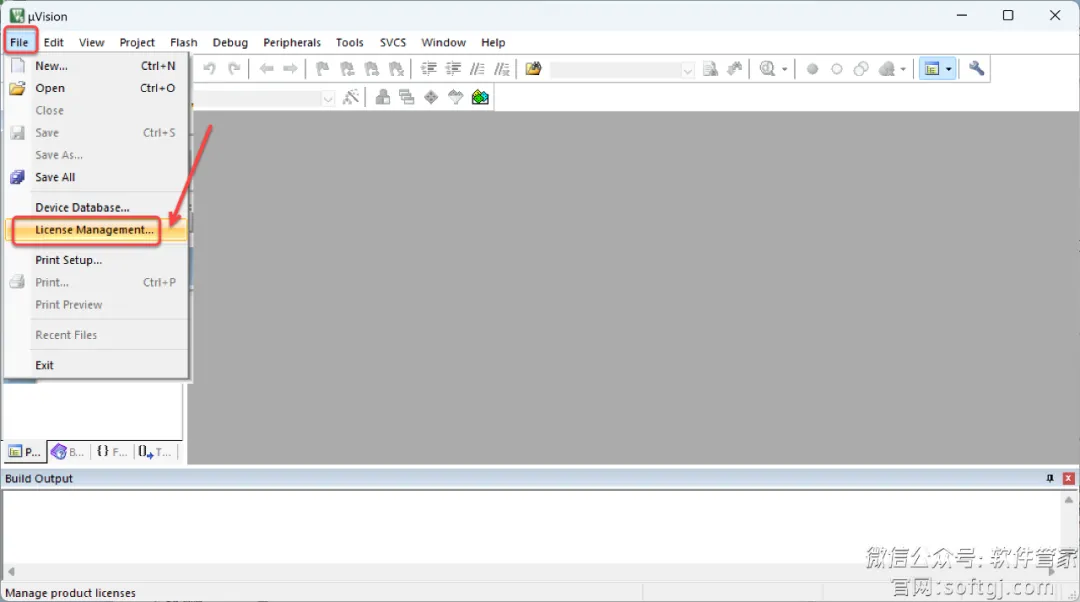
Task: Open the SVCS menu
Action: pos(393,42)
